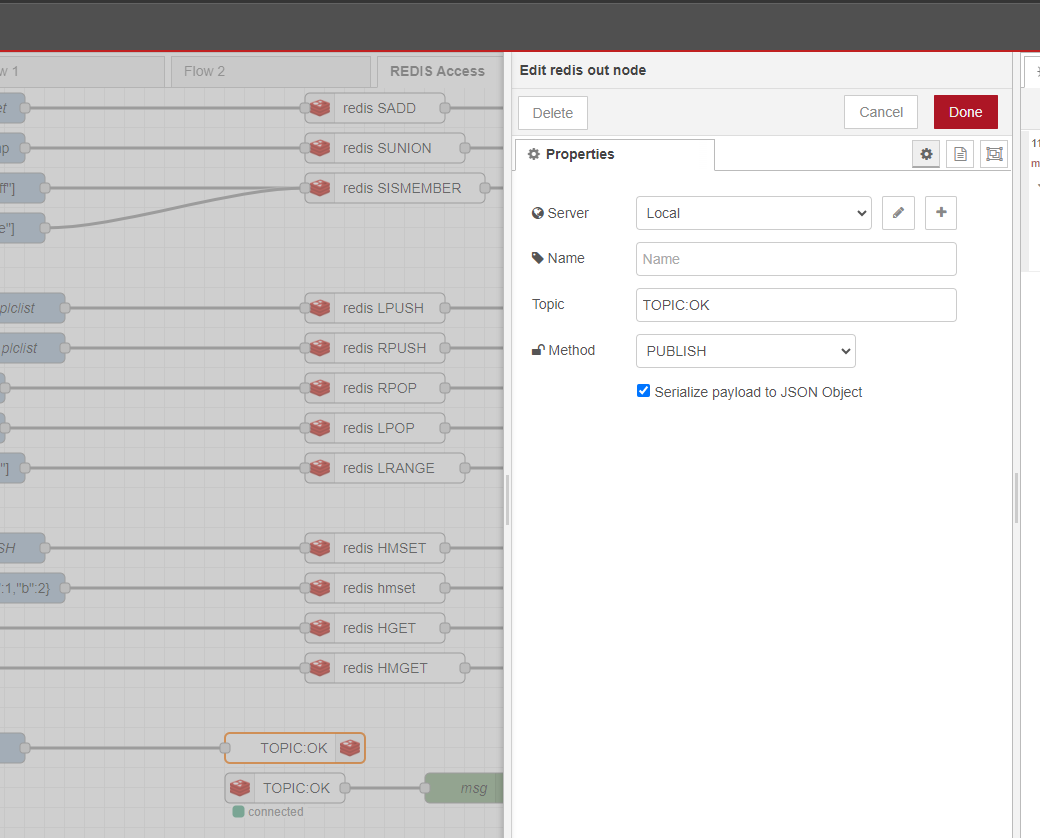Select the redis hmset lowercase node icon
Viewport: 1040px width, 838px height.
tap(320, 588)
